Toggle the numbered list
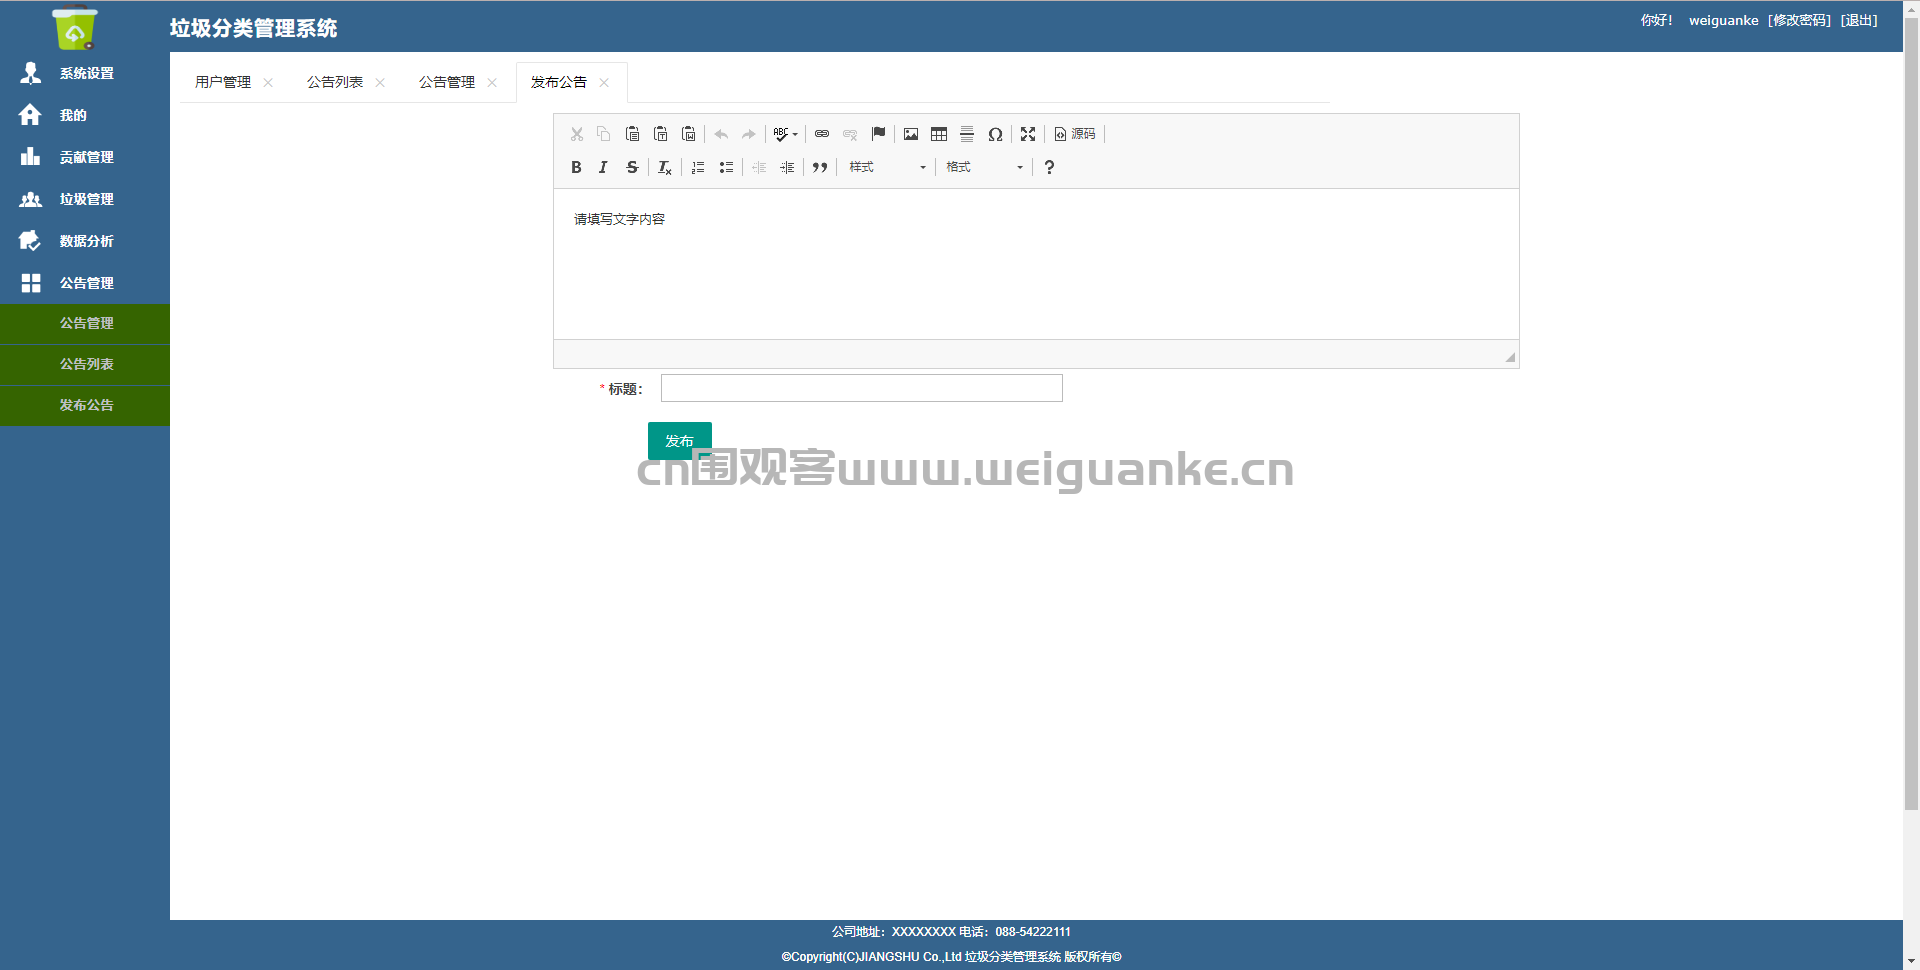 (x=698, y=167)
